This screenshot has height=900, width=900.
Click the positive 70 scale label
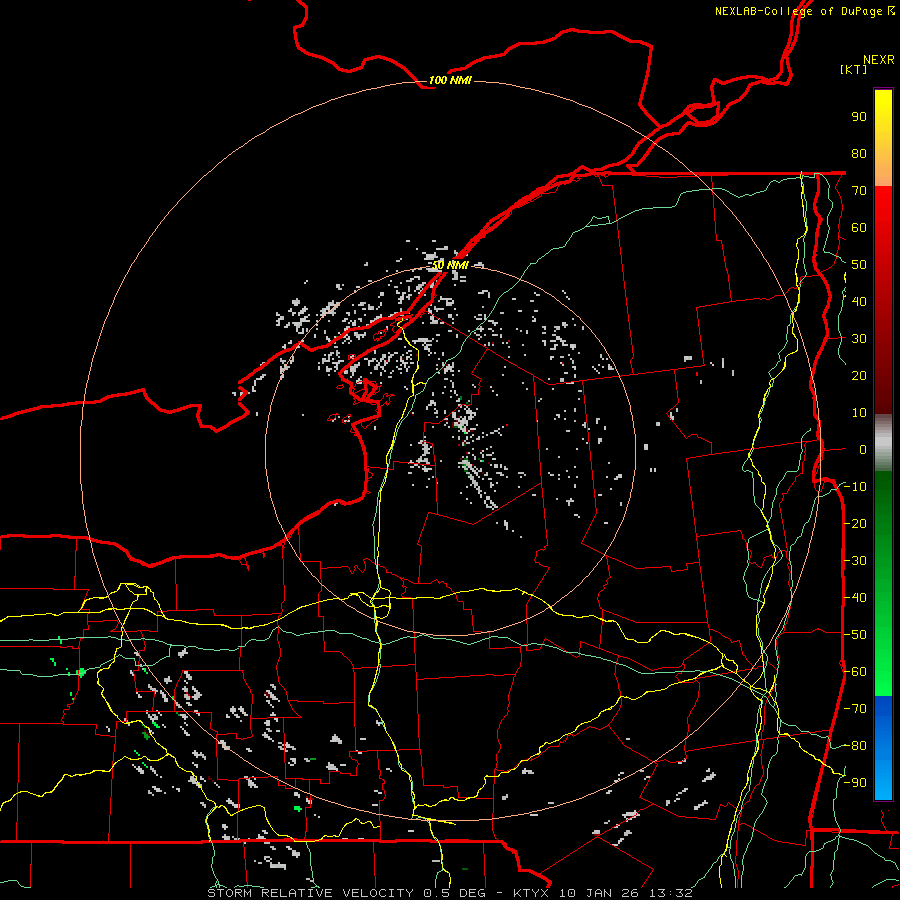coord(859,191)
